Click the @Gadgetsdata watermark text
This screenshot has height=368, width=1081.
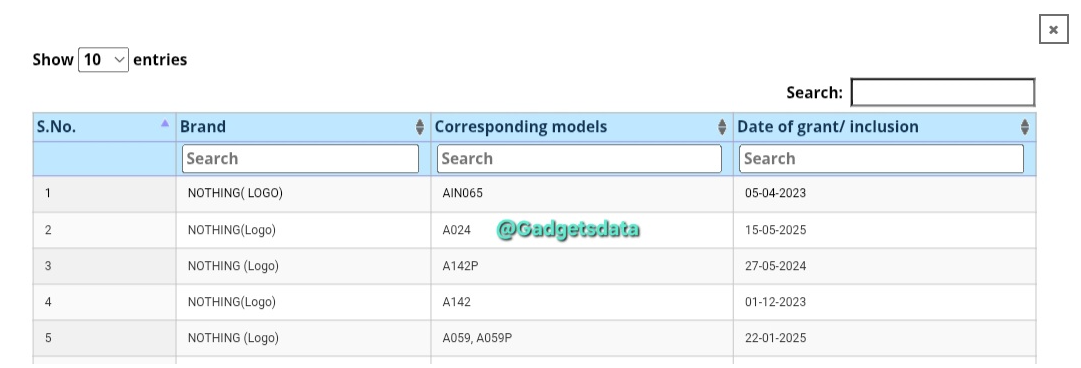click(x=568, y=229)
